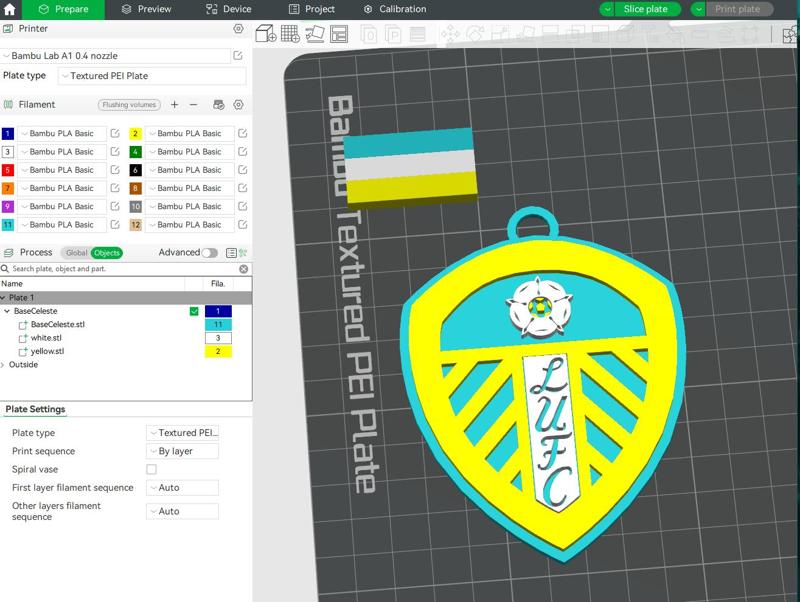Click the Flushing volumes button
Screen dimensions: 800x602
coord(129,104)
